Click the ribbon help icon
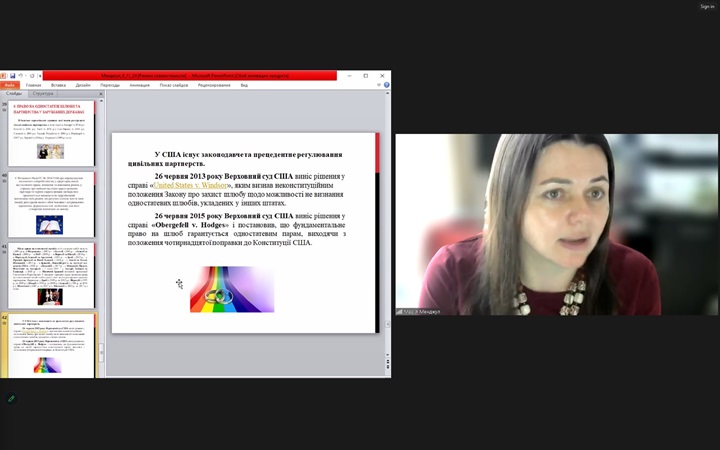This screenshot has width=720, height=450. click(386, 85)
